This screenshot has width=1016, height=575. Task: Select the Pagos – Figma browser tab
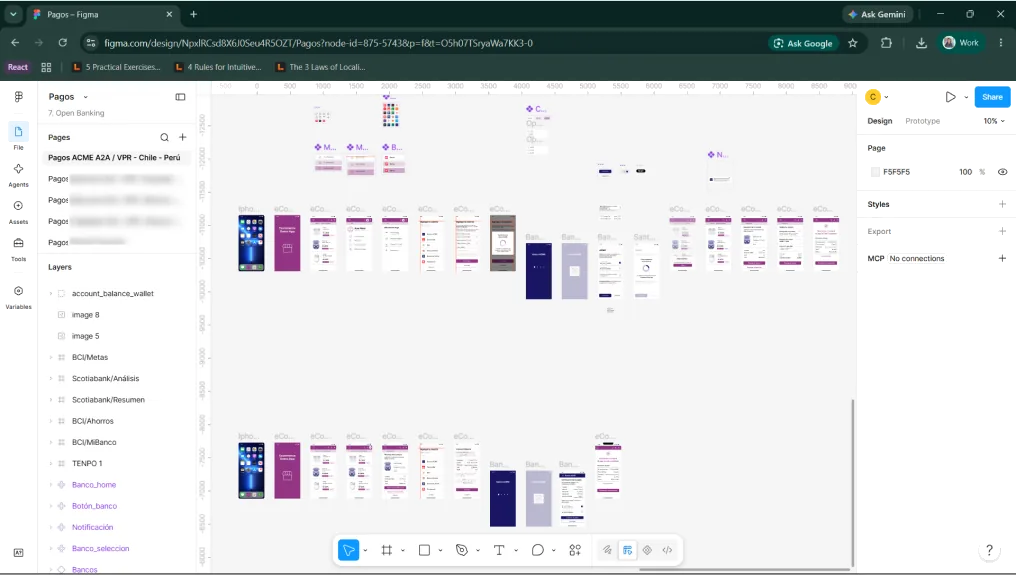[x=102, y=14]
